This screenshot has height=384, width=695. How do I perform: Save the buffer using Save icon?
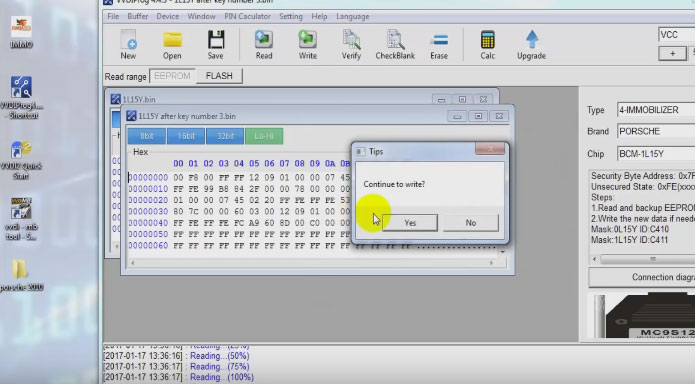click(215, 44)
